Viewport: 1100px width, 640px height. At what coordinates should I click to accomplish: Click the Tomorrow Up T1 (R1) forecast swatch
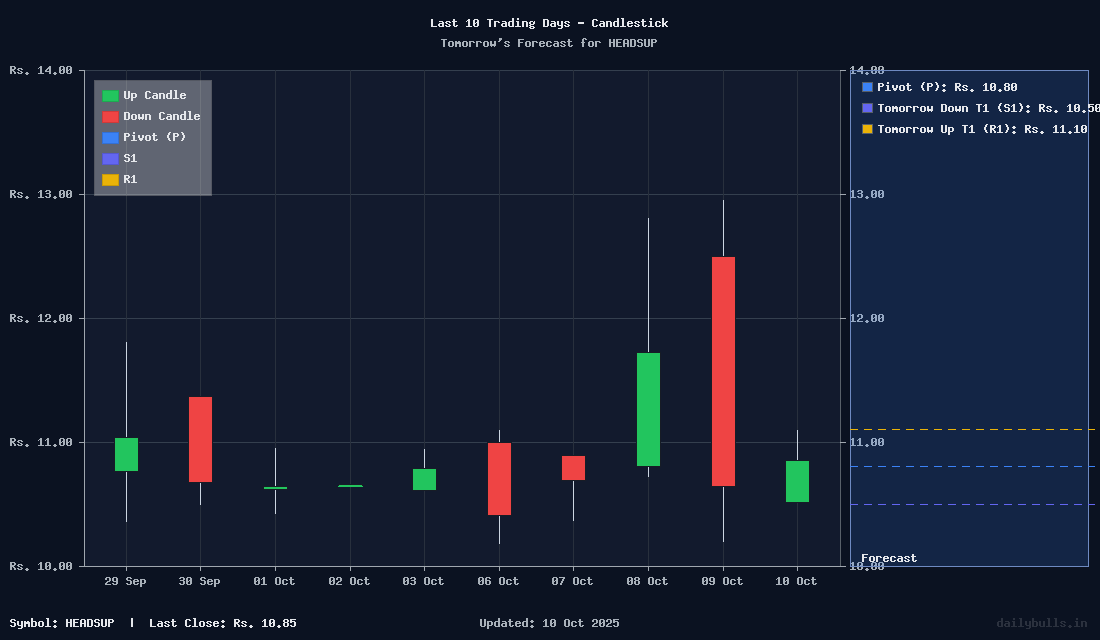867,129
